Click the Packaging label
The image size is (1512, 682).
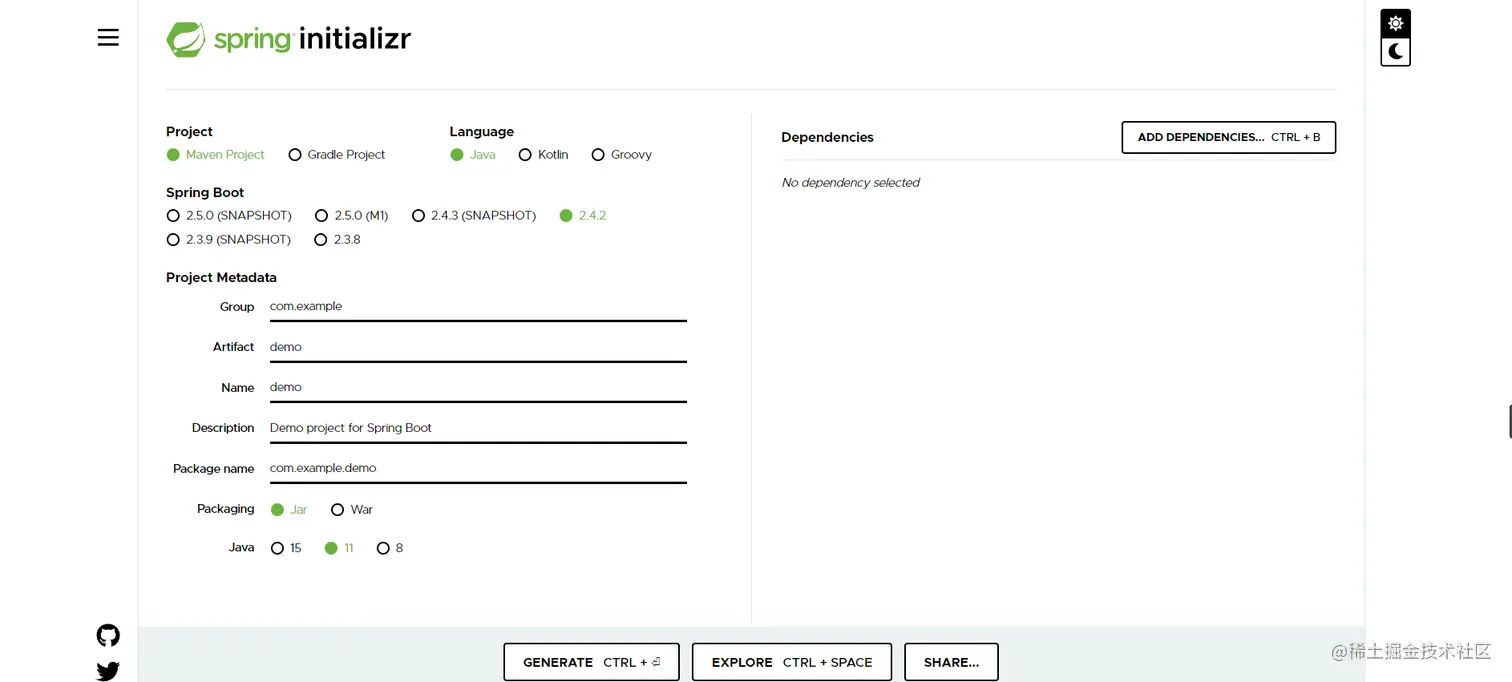(226, 509)
